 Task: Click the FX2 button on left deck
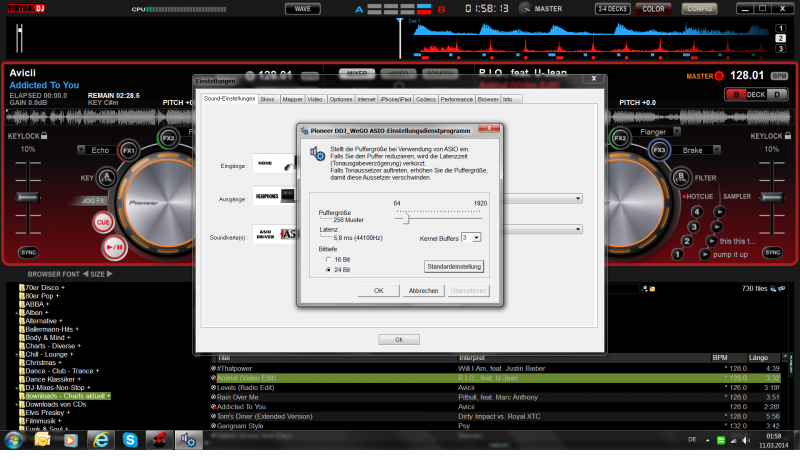point(168,138)
